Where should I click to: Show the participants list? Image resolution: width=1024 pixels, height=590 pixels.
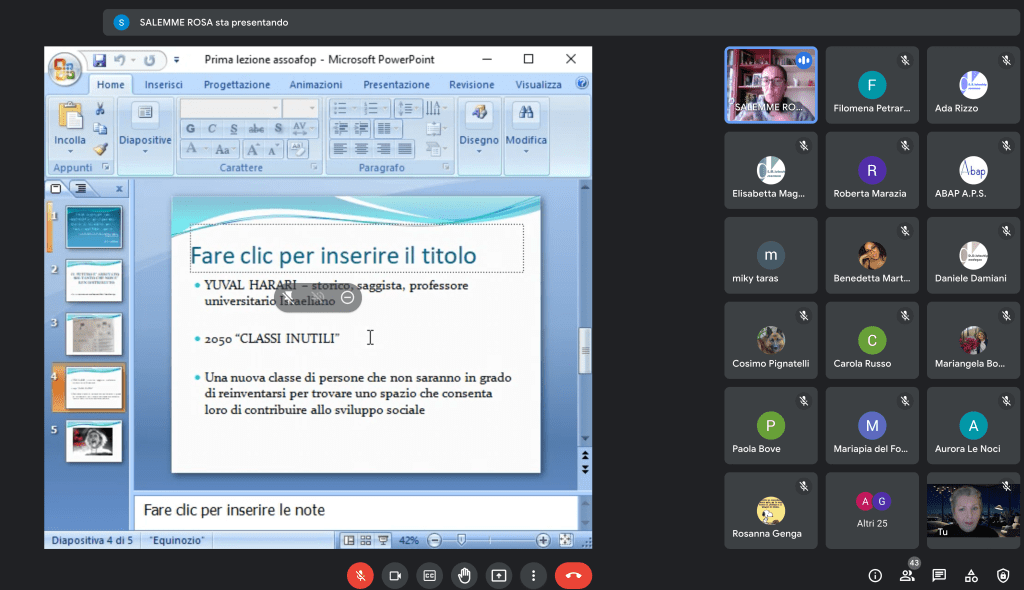[907, 575]
